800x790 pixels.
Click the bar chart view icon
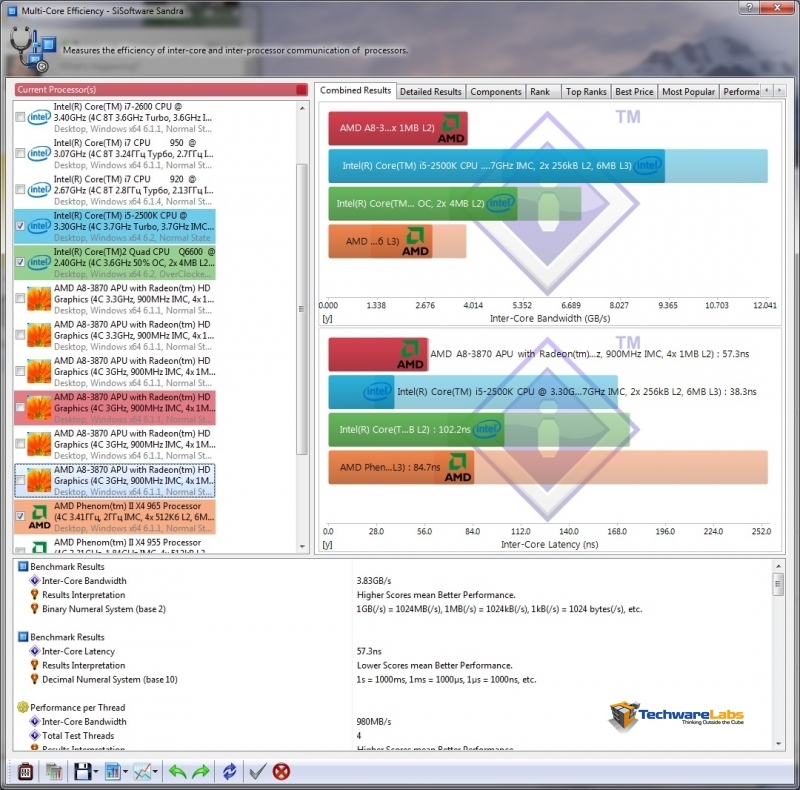point(112,771)
